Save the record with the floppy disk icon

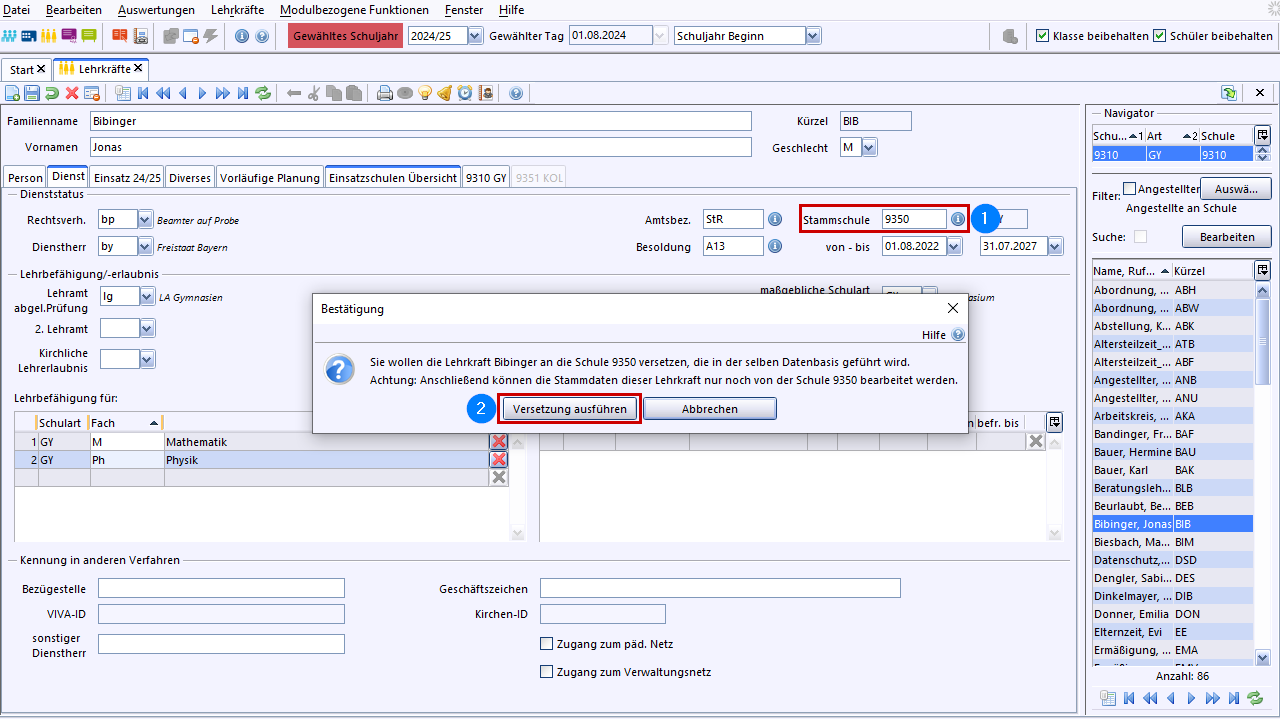pyautogui.click(x=32, y=93)
